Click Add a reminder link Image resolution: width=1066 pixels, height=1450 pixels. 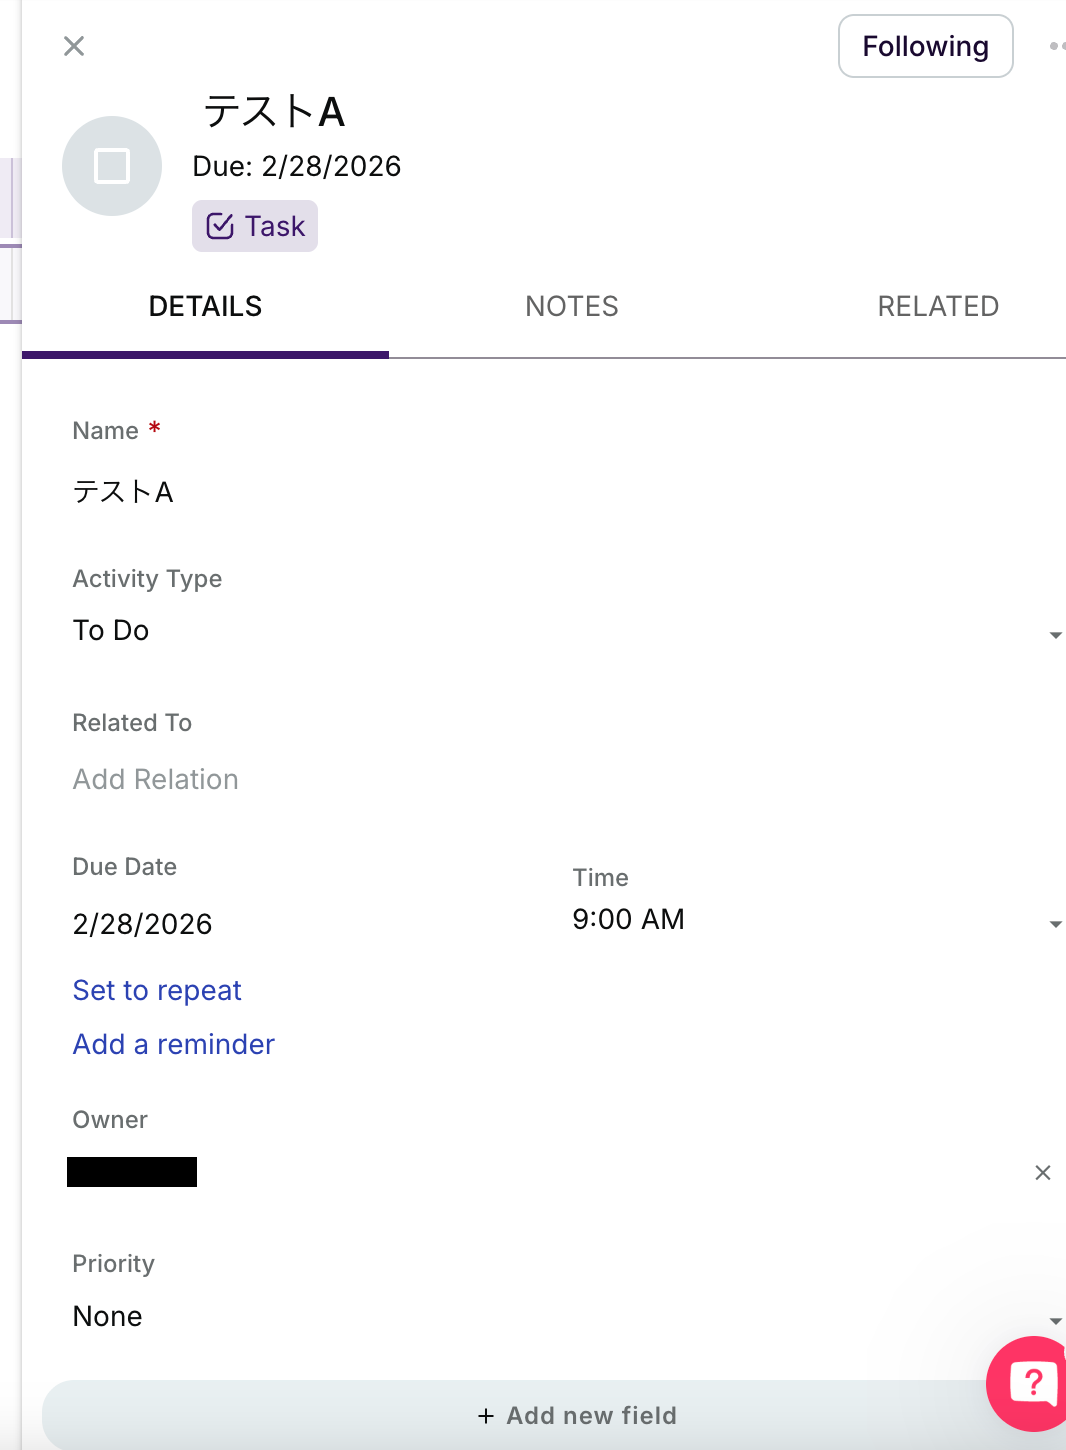pos(174,1044)
